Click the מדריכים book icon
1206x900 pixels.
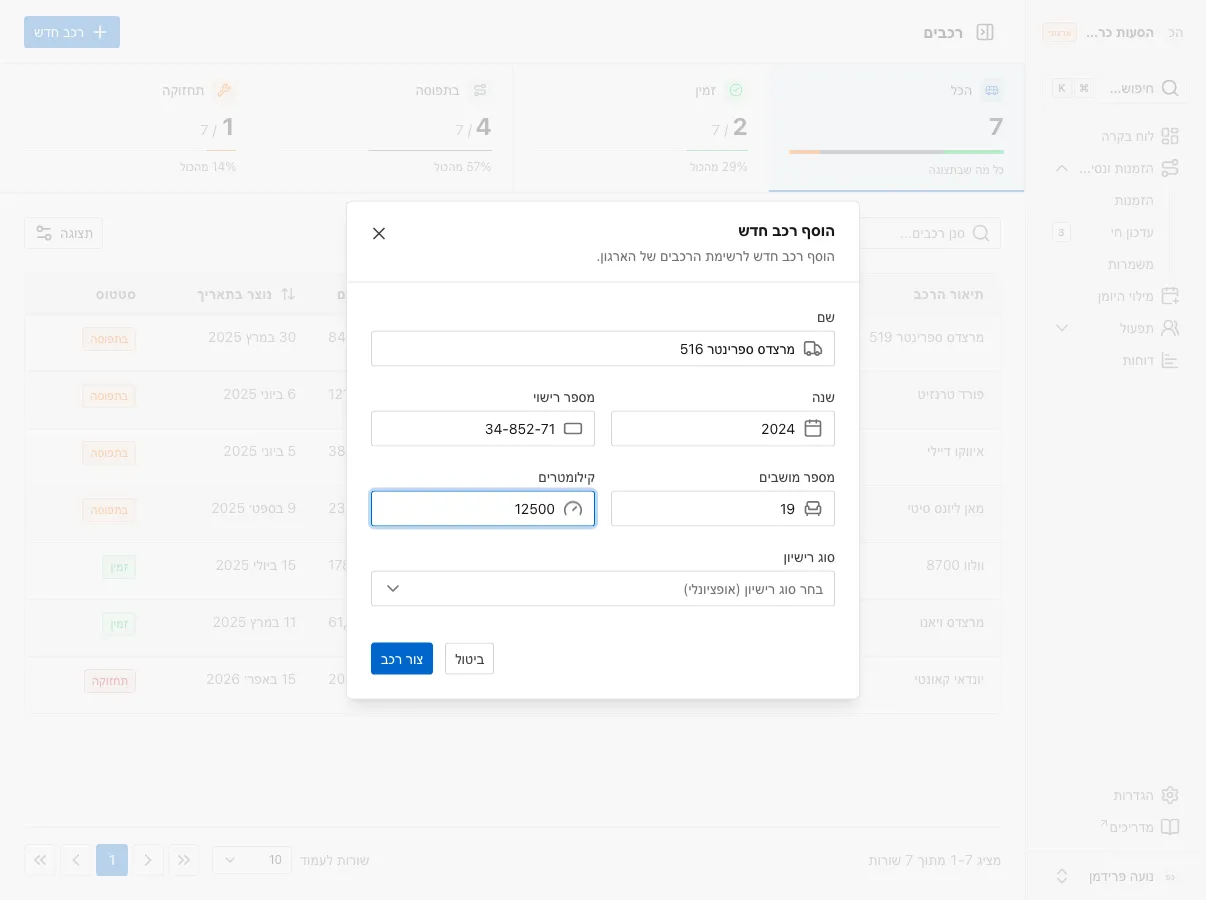(x=1170, y=827)
